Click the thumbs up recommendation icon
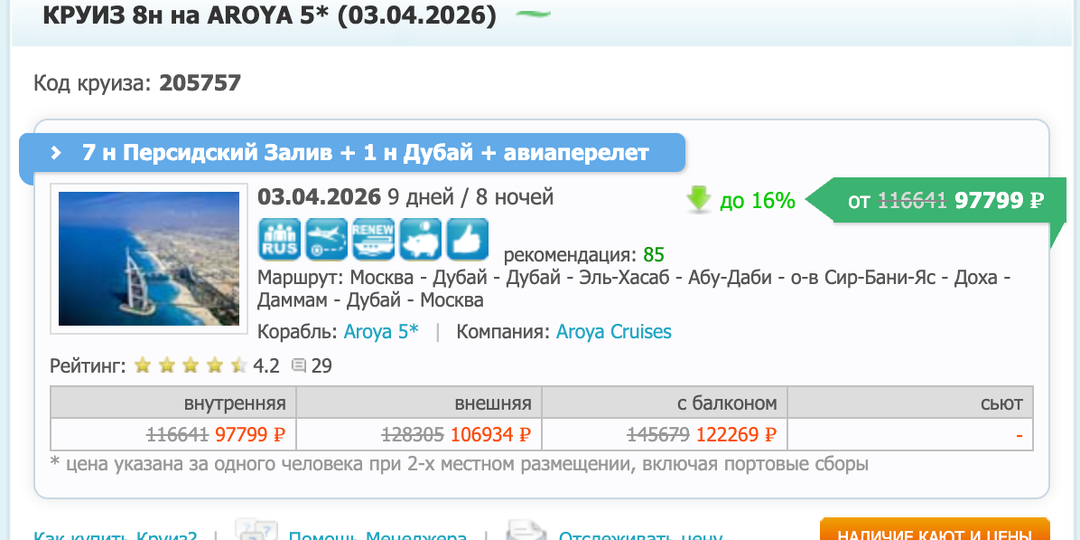 coord(467,239)
